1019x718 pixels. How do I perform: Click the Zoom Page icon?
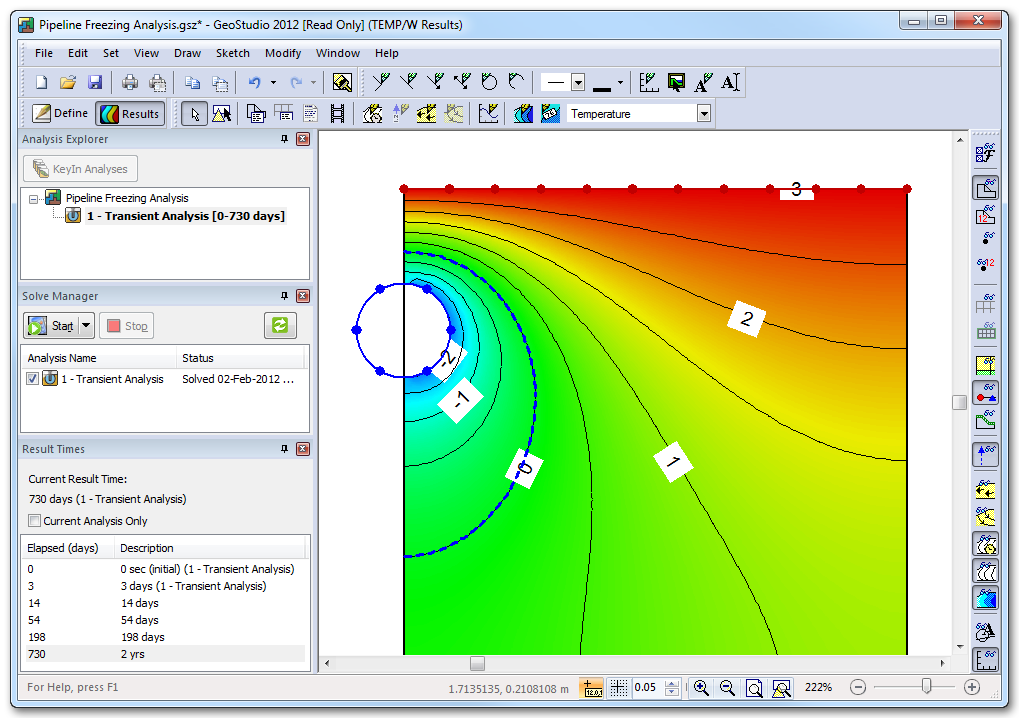[x=754, y=687]
